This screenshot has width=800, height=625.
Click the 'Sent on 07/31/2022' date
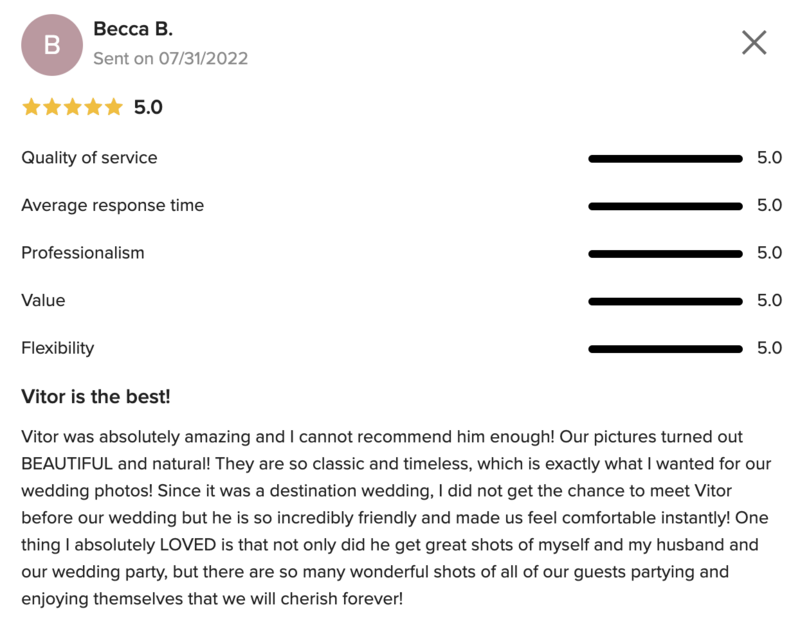click(170, 58)
